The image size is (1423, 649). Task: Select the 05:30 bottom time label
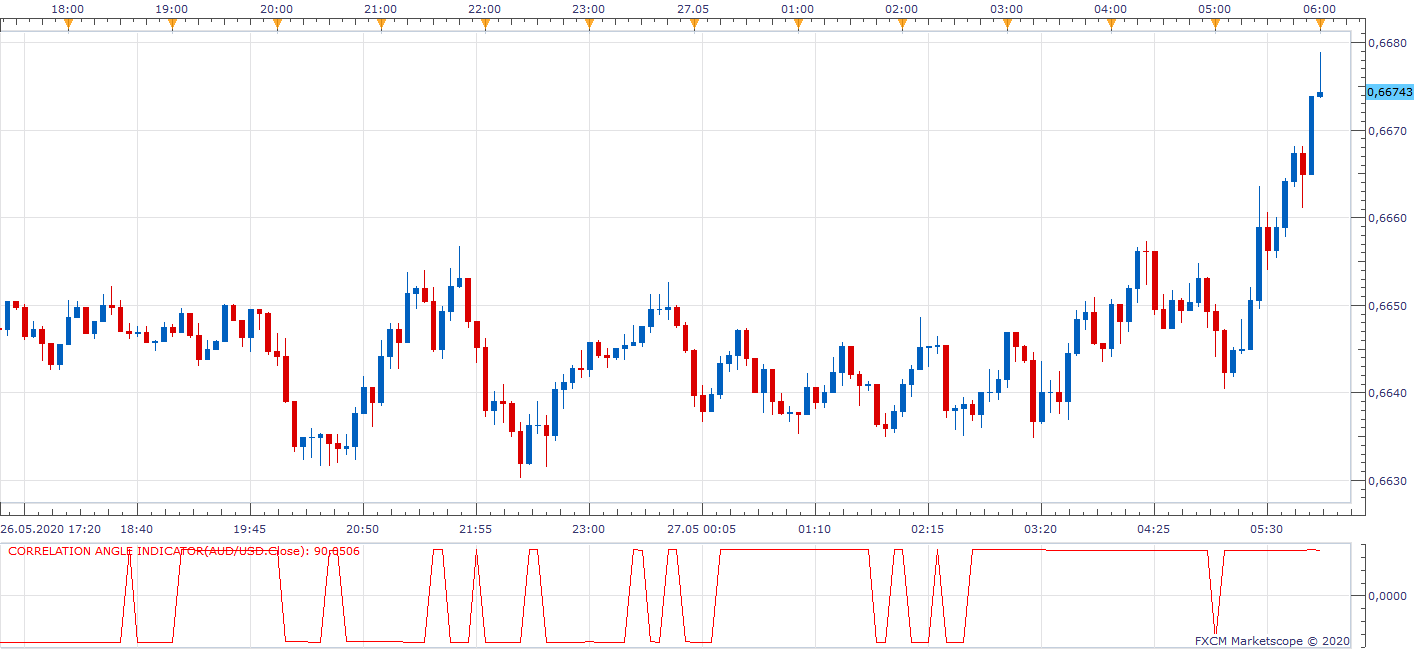click(x=1267, y=528)
